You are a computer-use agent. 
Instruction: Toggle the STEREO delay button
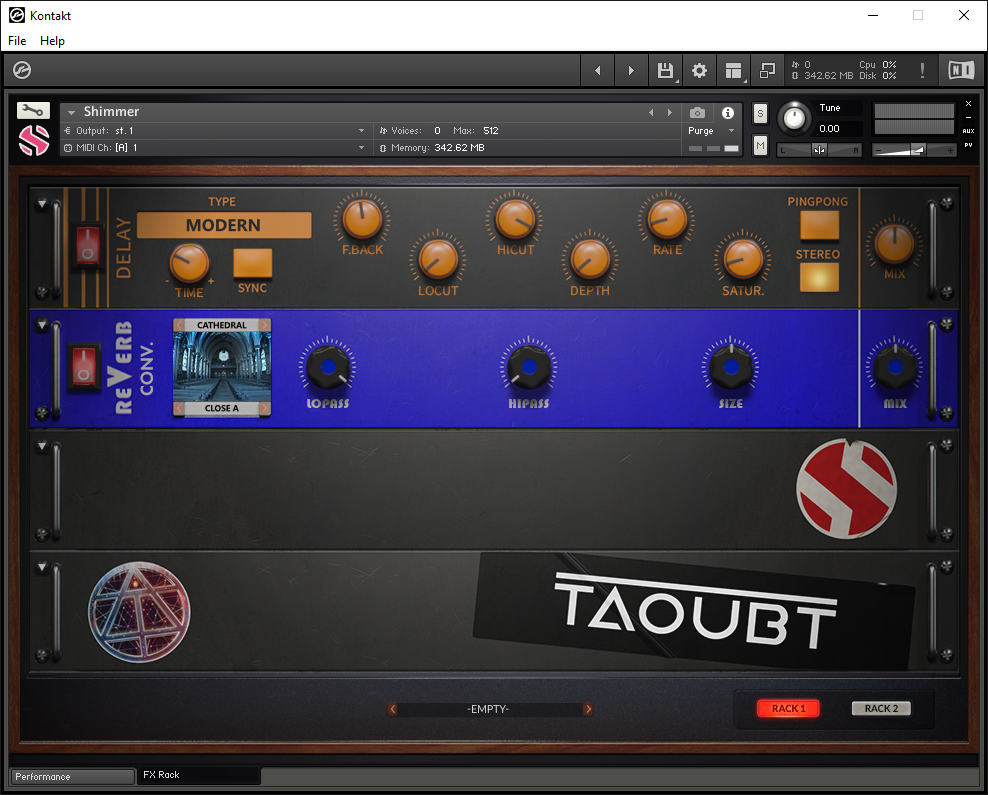tap(819, 277)
